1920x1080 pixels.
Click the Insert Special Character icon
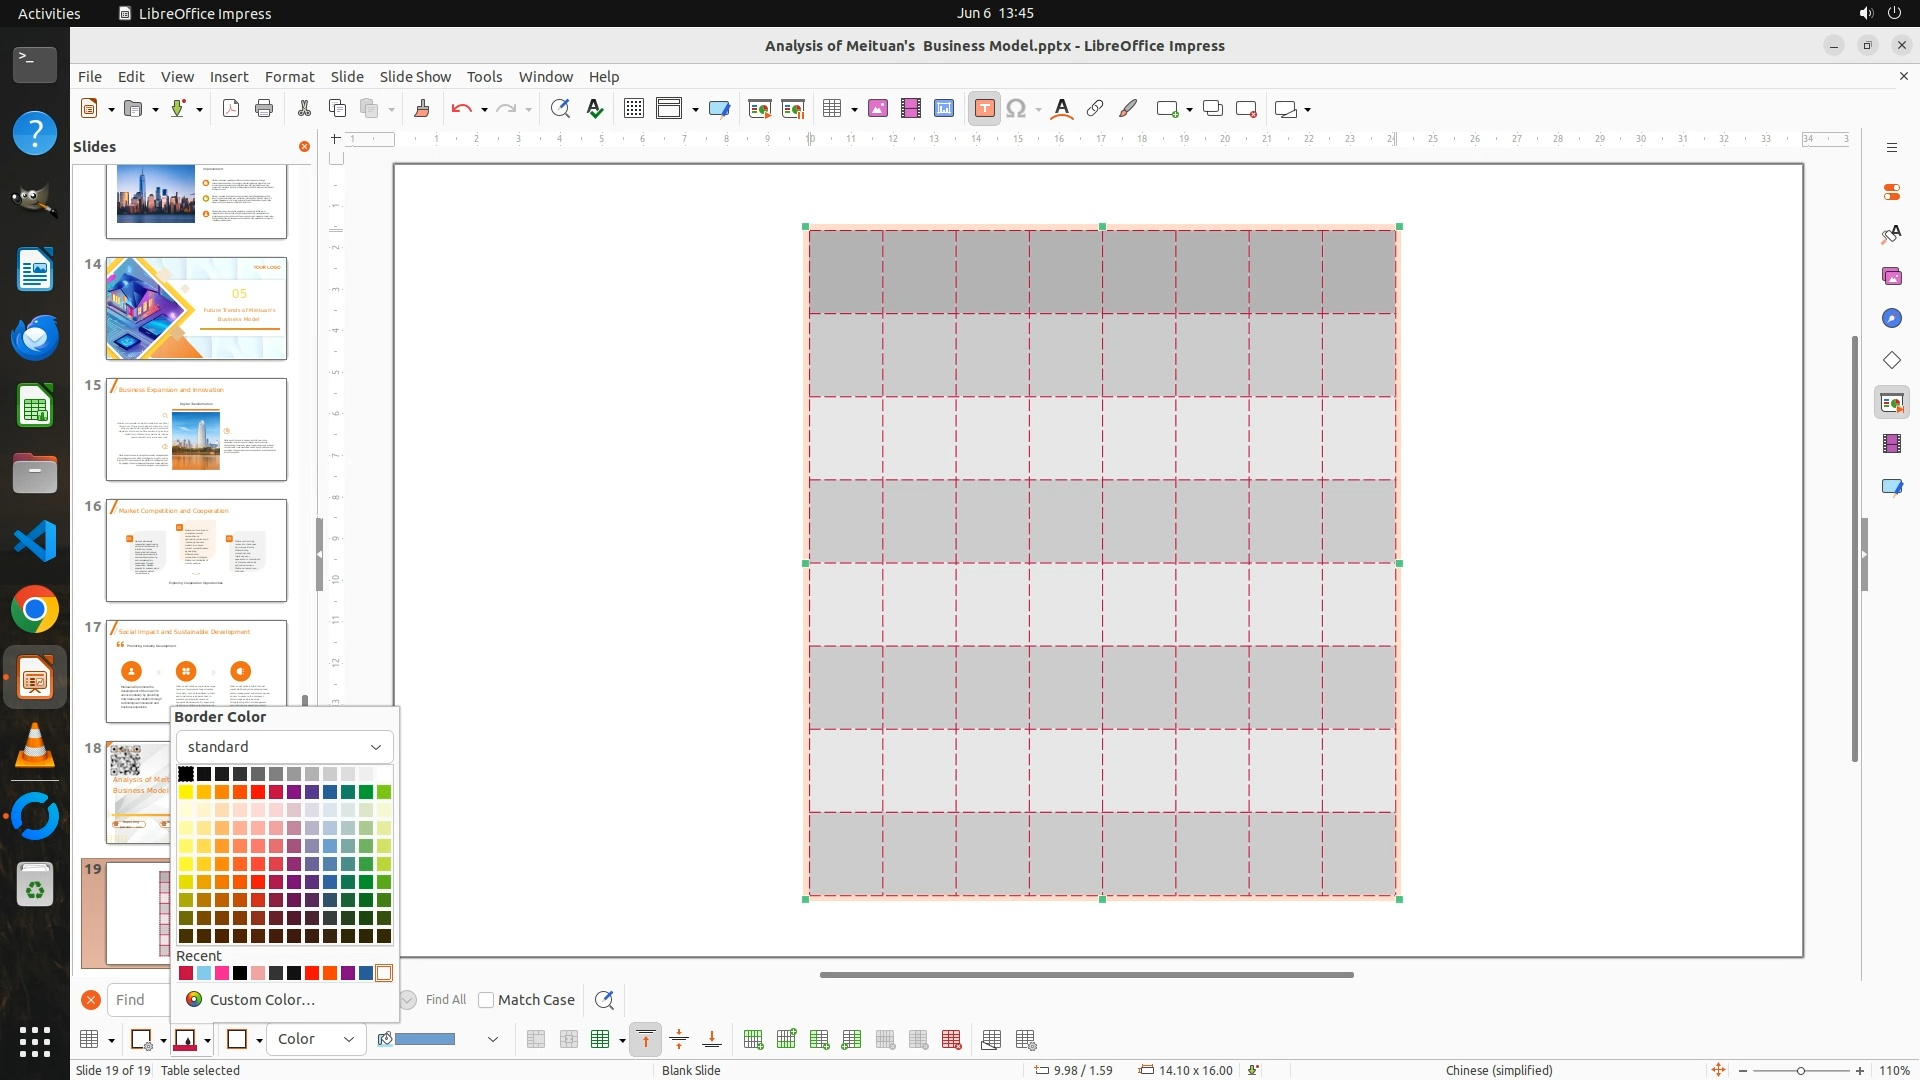[x=1016, y=109]
